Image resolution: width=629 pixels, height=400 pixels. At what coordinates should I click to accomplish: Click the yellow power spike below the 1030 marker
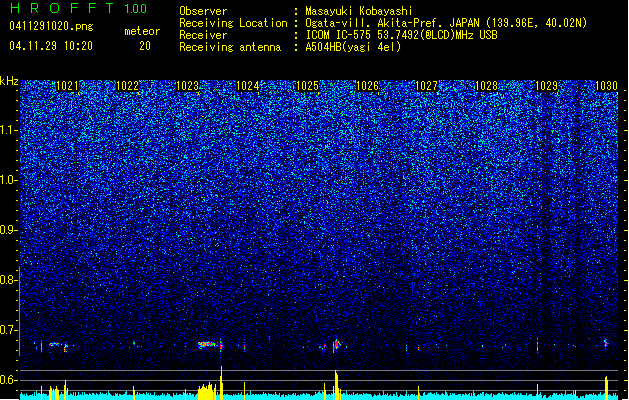coord(606,388)
